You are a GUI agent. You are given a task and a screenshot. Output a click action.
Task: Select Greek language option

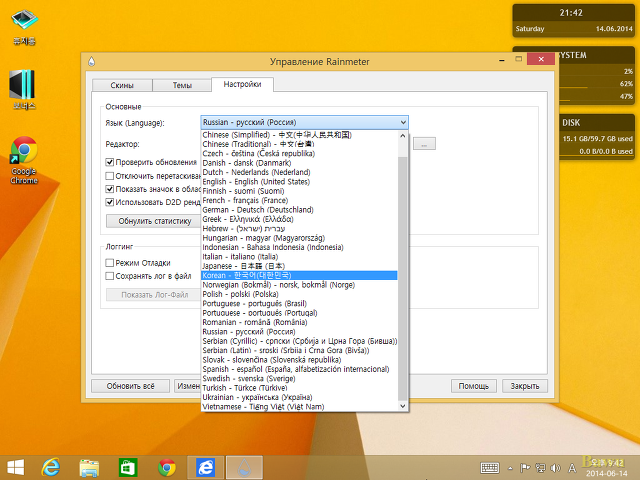pos(299,219)
